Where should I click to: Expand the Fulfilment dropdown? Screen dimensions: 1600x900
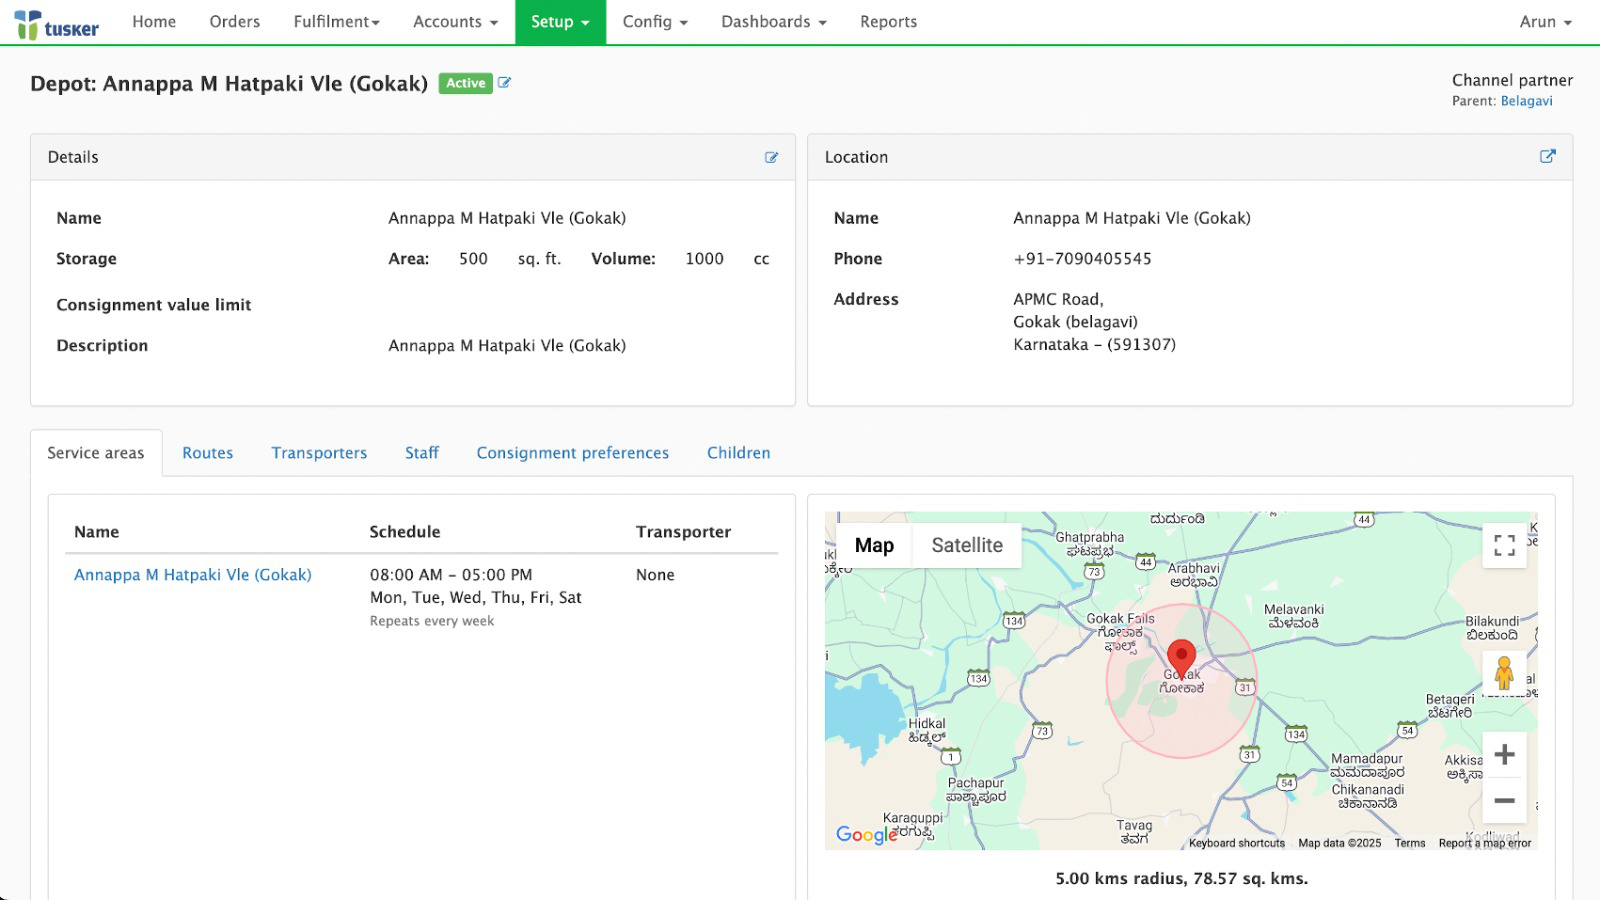tap(336, 21)
